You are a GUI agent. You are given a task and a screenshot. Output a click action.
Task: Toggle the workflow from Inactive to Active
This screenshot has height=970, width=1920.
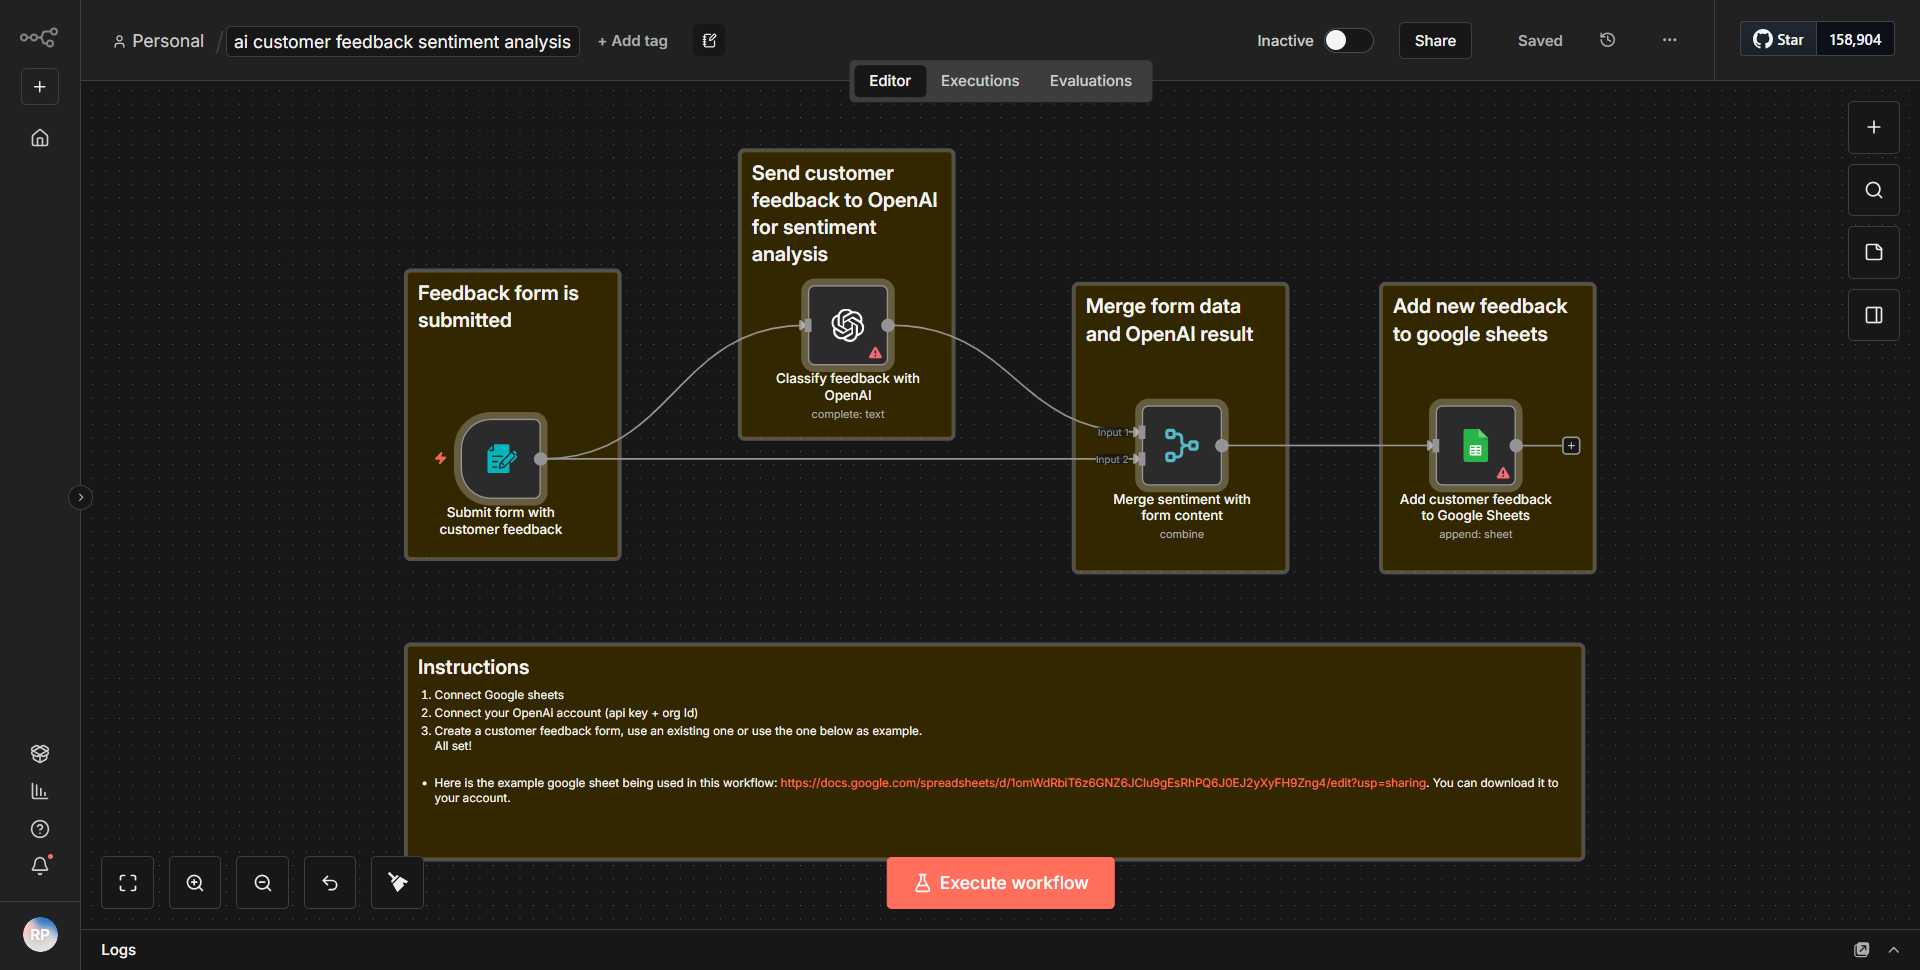click(1343, 41)
